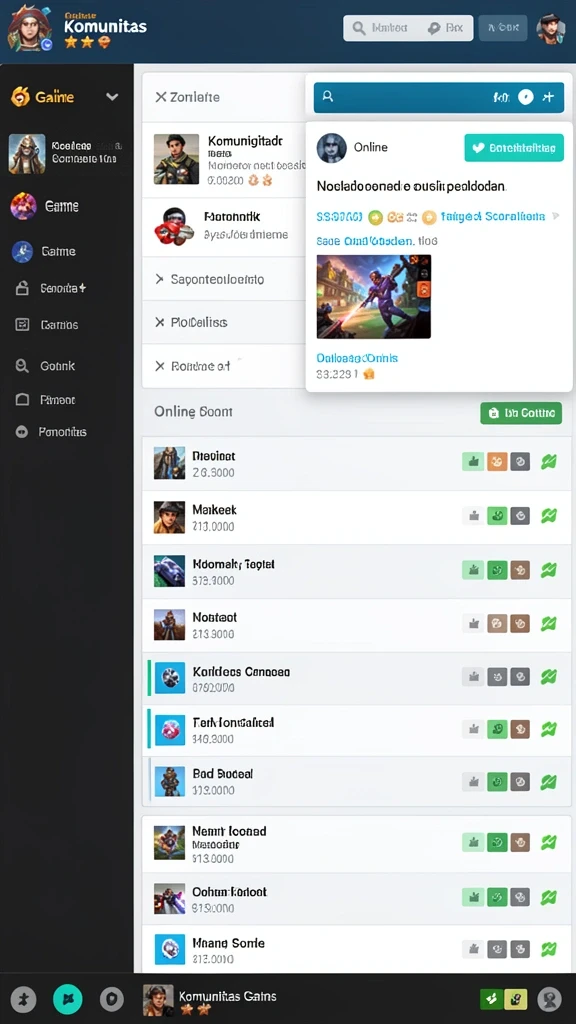Click share arrow in Bad Sudeal row

(x=549, y=781)
